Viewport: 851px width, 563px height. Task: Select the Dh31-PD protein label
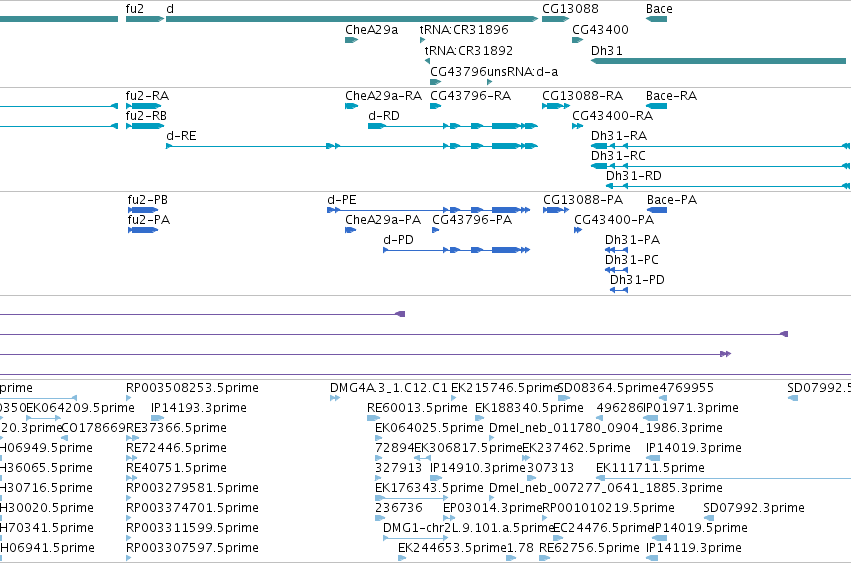(637, 280)
